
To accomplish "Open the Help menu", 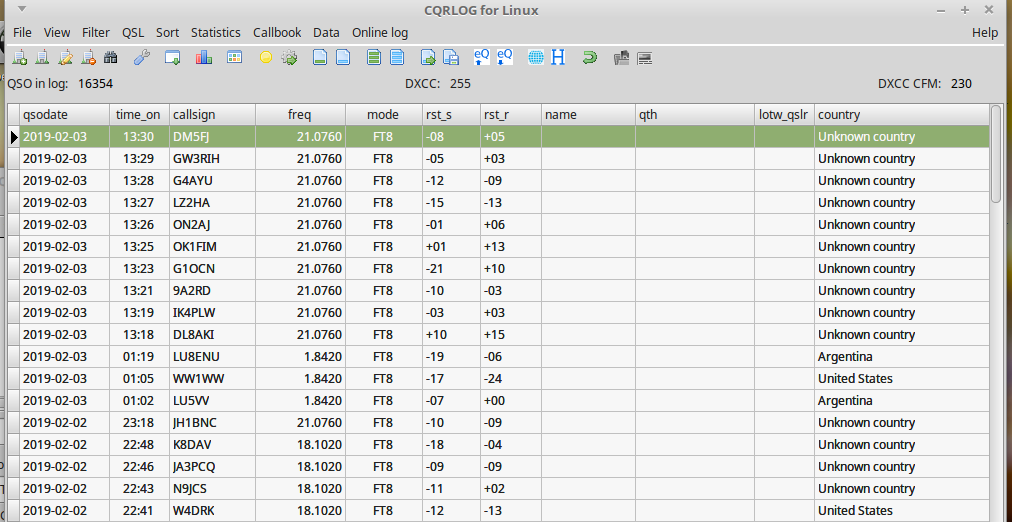I will point(985,32).
